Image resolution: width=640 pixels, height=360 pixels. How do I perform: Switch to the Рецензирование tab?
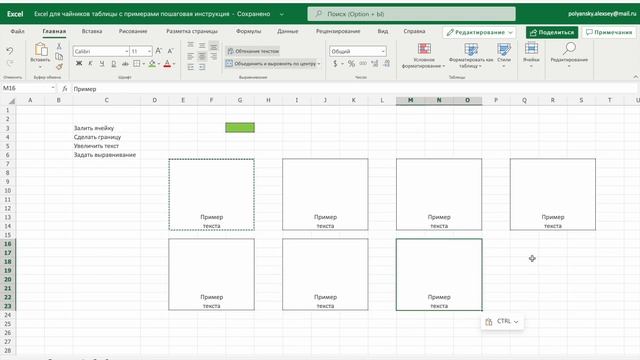click(x=338, y=31)
